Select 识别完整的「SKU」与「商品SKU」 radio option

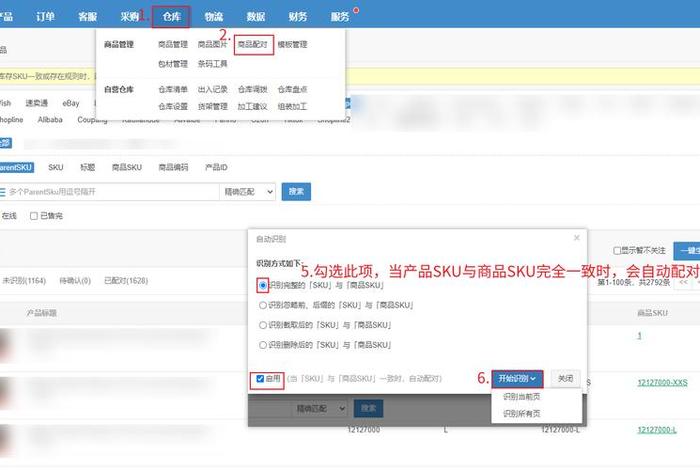pyautogui.click(x=263, y=285)
